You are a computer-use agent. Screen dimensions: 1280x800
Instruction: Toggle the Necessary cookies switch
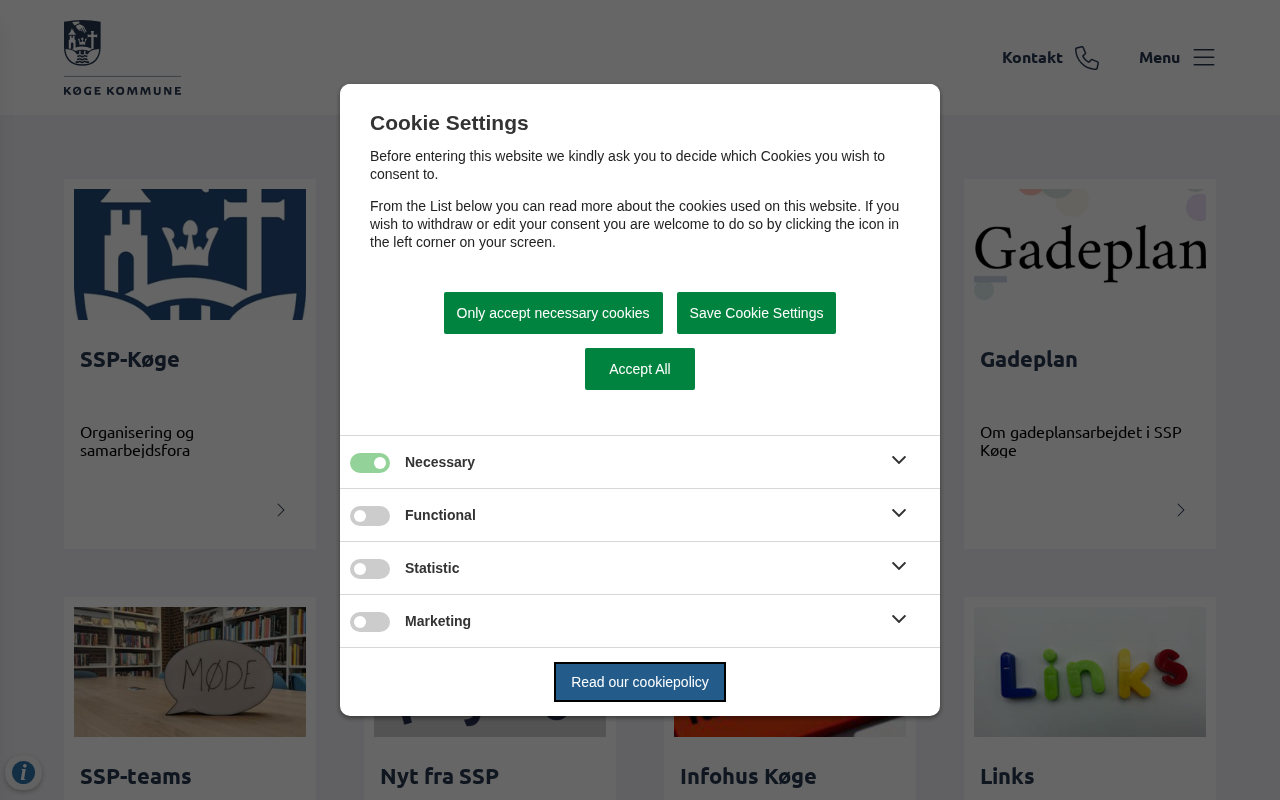click(370, 463)
